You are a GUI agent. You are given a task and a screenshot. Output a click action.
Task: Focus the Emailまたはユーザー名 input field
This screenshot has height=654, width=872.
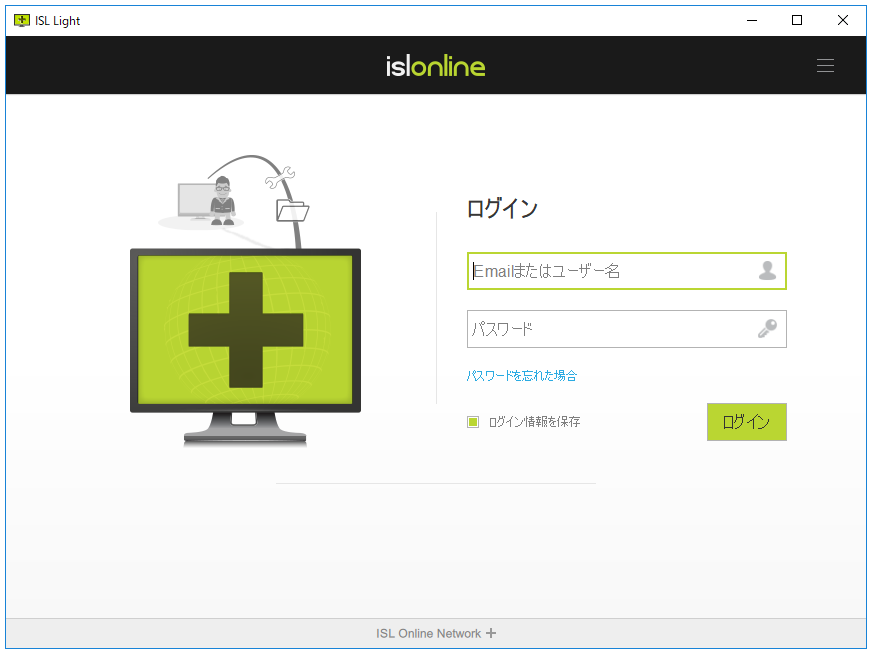(x=627, y=271)
